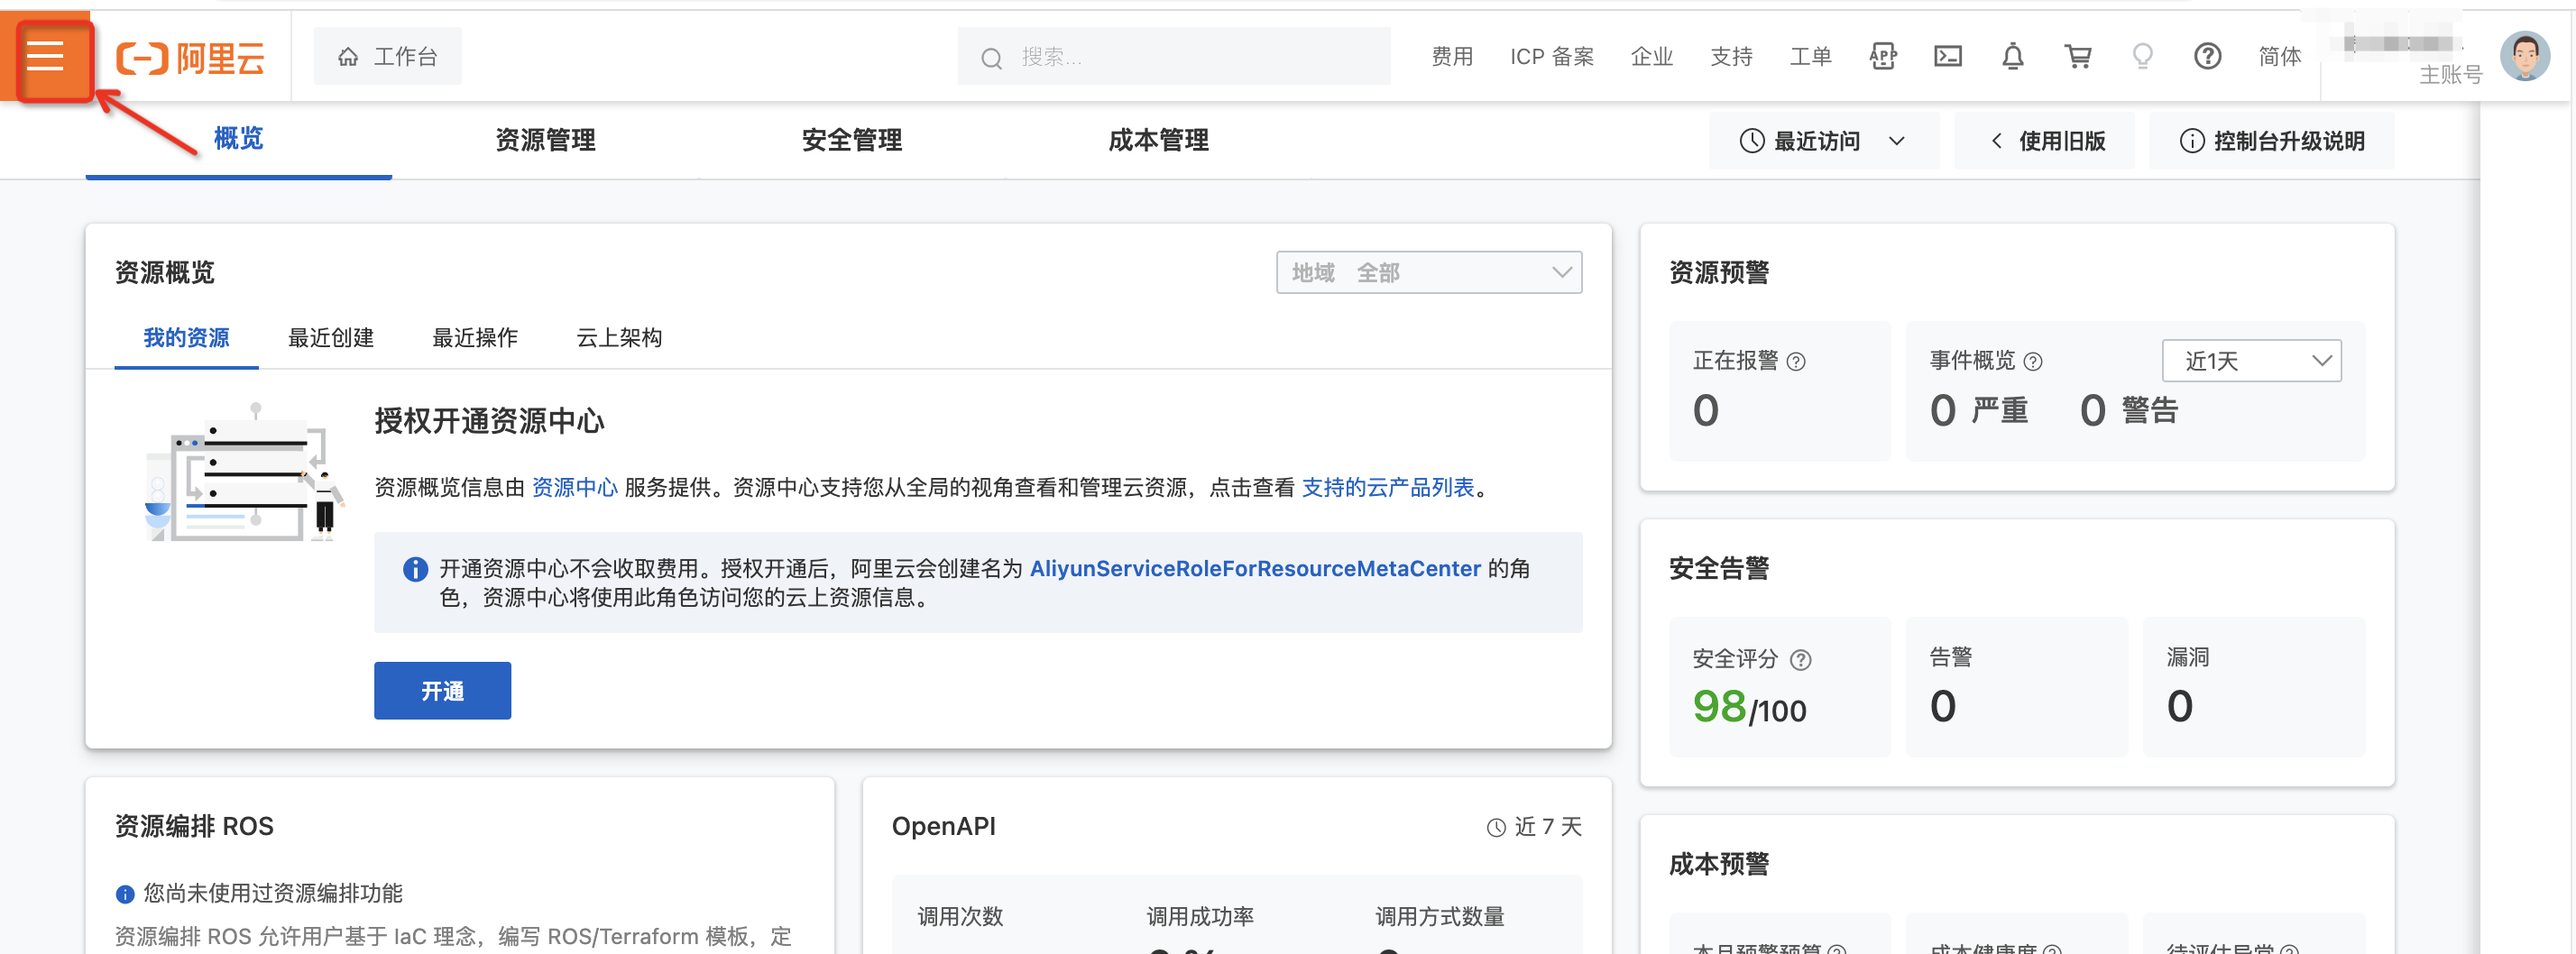Click the 调用成功率 label

[1200, 917]
